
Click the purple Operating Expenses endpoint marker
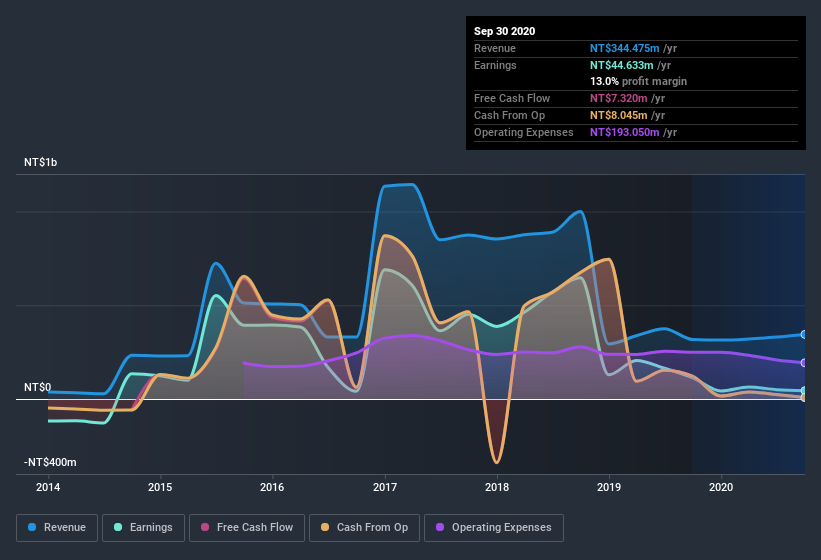click(804, 362)
